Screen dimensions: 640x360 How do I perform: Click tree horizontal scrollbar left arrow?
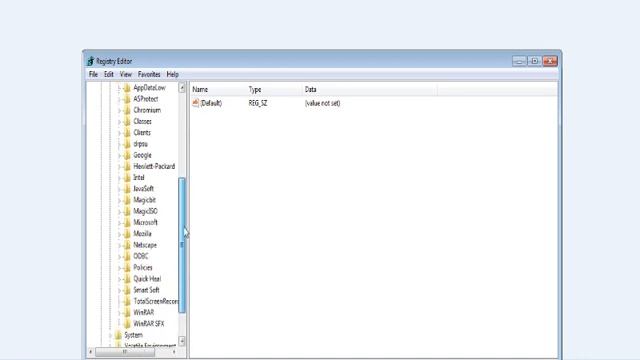[x=91, y=352]
